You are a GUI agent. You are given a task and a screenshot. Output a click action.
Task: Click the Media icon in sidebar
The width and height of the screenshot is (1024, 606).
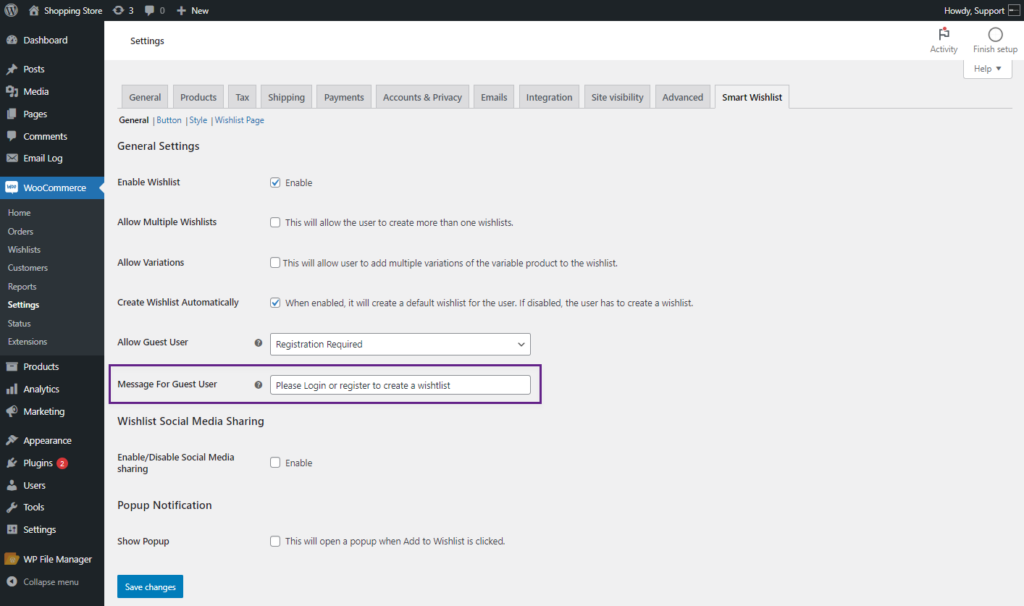click(x=12, y=91)
